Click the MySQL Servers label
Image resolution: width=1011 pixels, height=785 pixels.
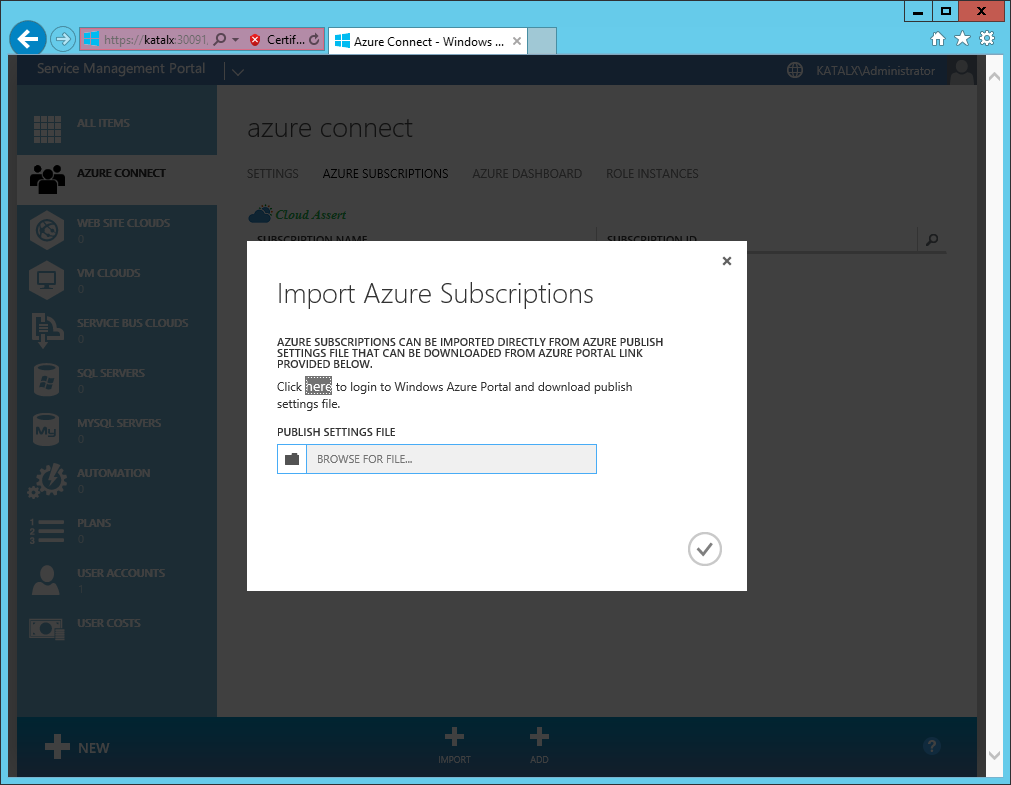pos(119,422)
